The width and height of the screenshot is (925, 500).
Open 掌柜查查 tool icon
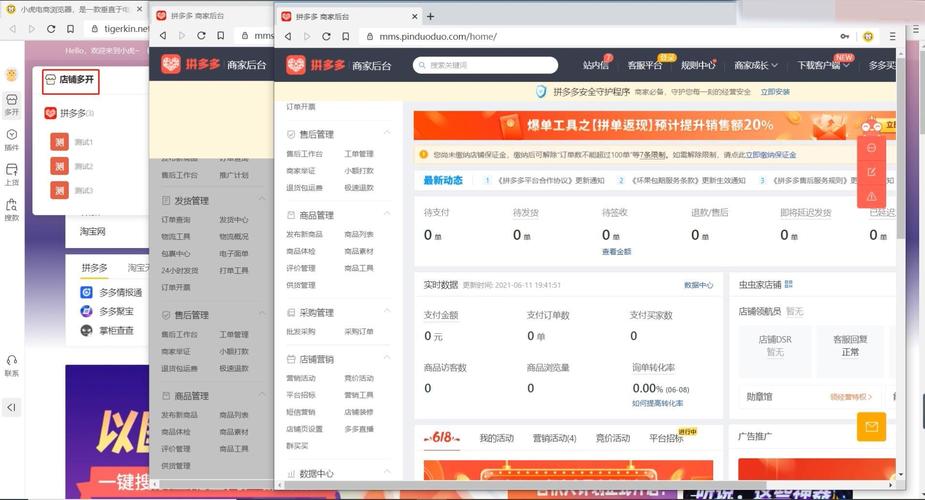point(86,330)
